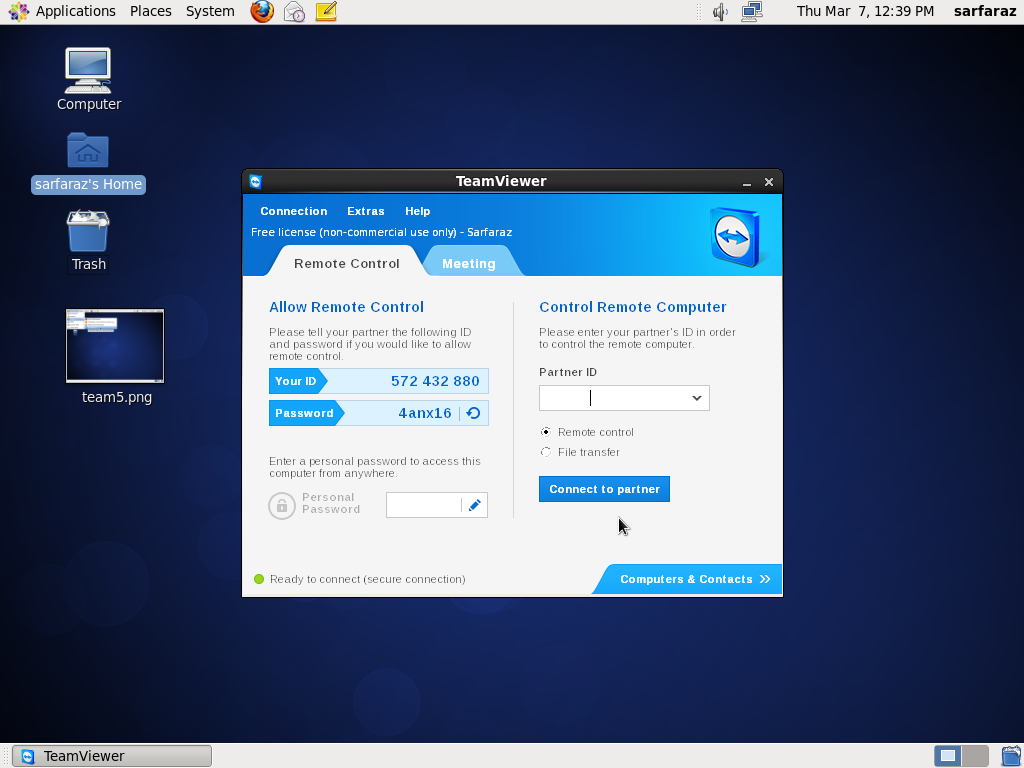Switch to the second workspace
Image resolution: width=1024 pixels, height=768 pixels.
(x=975, y=756)
